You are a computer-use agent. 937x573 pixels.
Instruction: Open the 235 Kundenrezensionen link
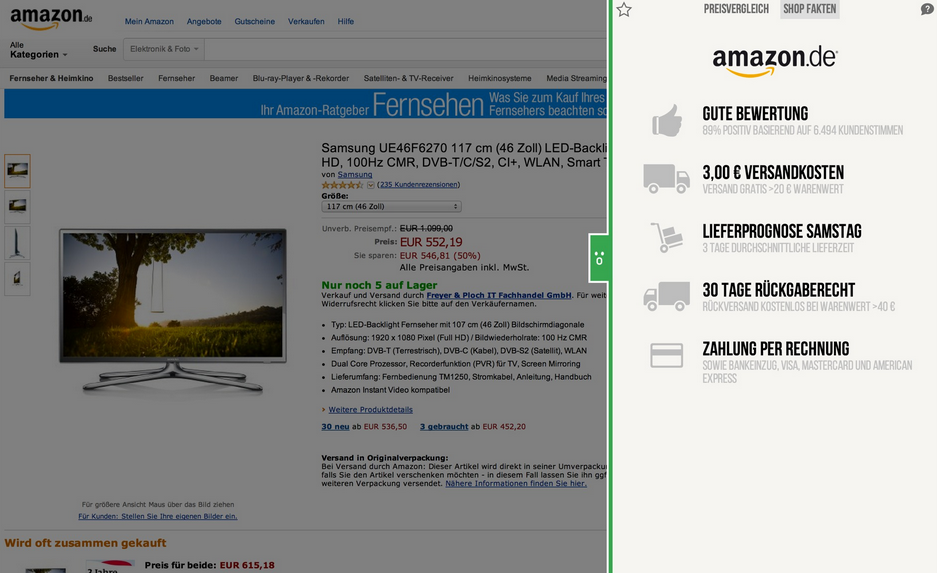click(x=418, y=185)
